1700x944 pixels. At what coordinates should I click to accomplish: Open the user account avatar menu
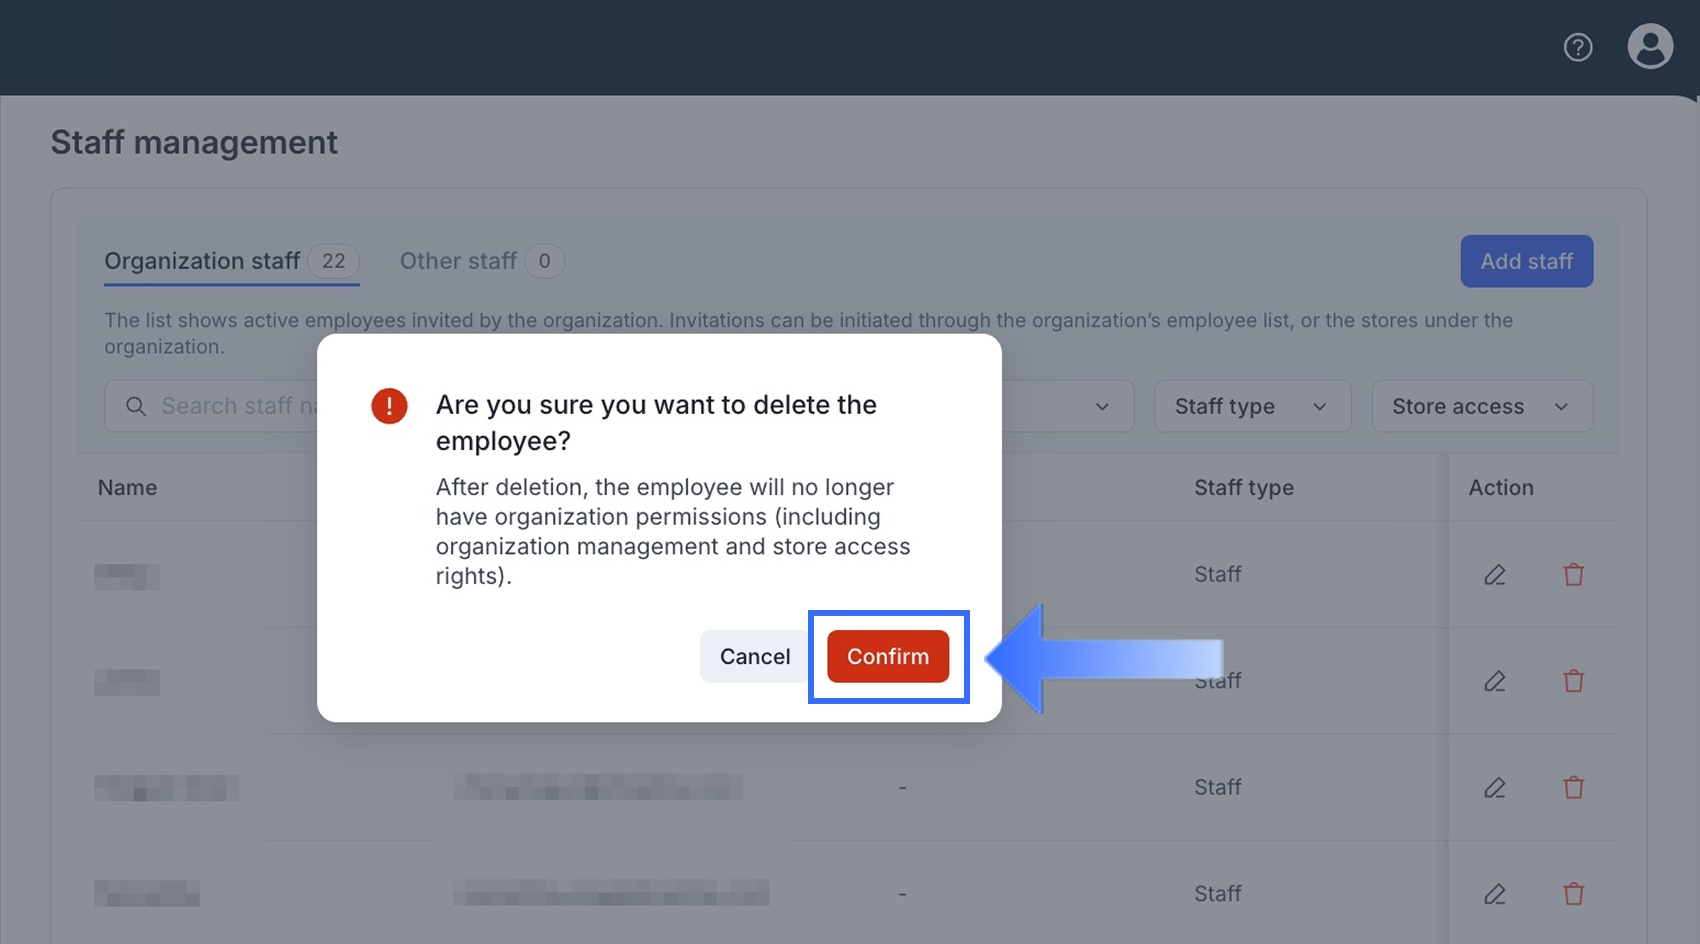tap(1650, 47)
